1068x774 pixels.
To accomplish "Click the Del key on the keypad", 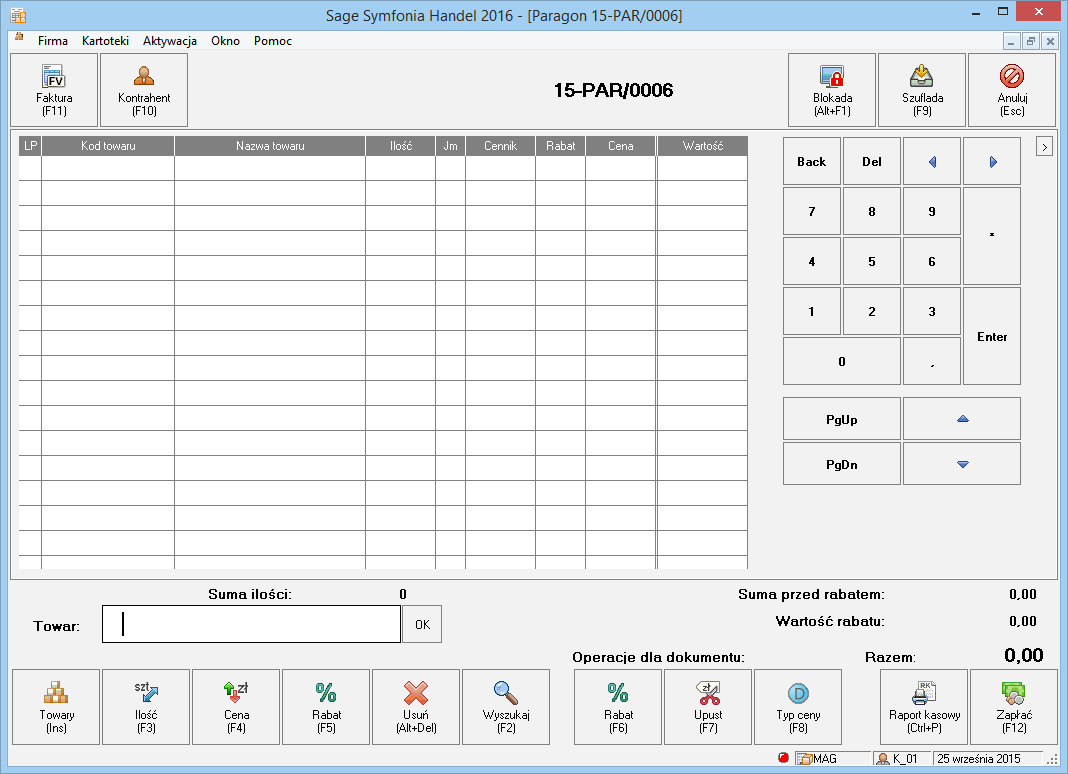I will pyautogui.click(x=872, y=161).
